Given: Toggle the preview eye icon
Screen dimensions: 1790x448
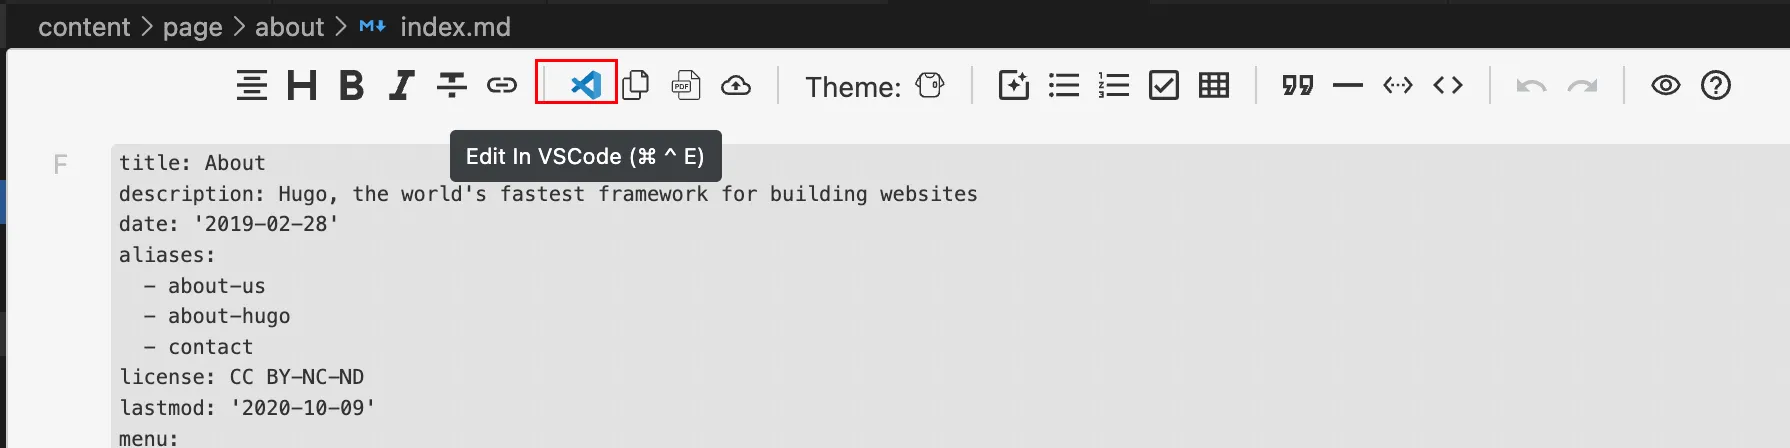Looking at the screenshot, I should 1666,86.
